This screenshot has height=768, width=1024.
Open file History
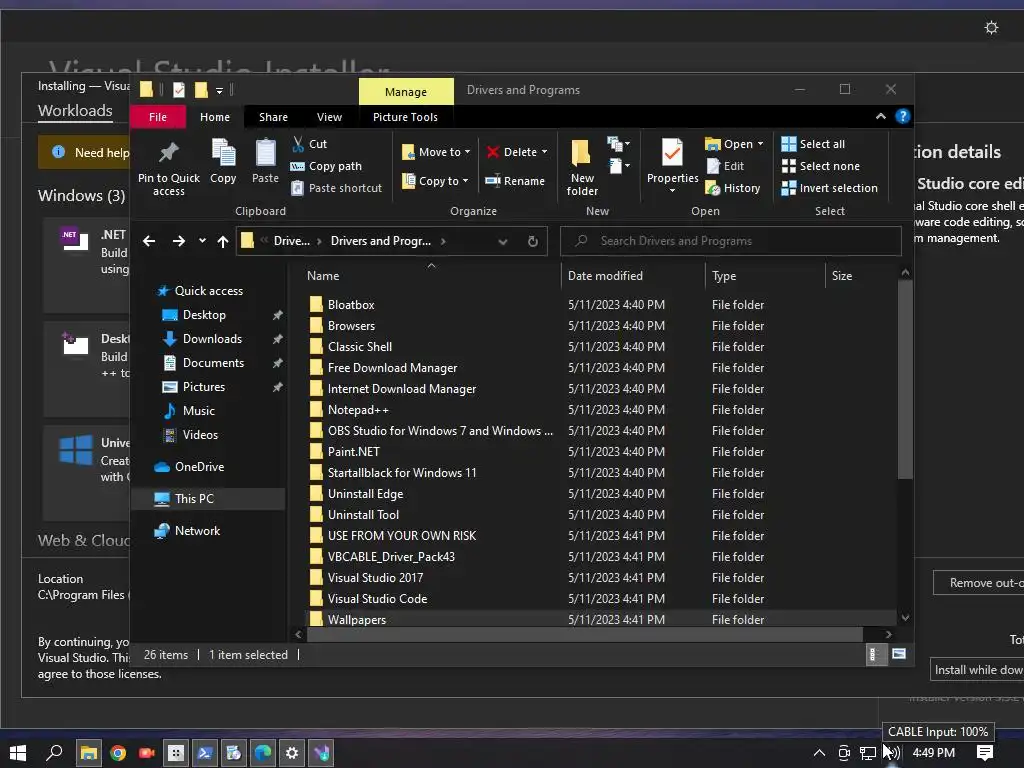[x=733, y=188]
